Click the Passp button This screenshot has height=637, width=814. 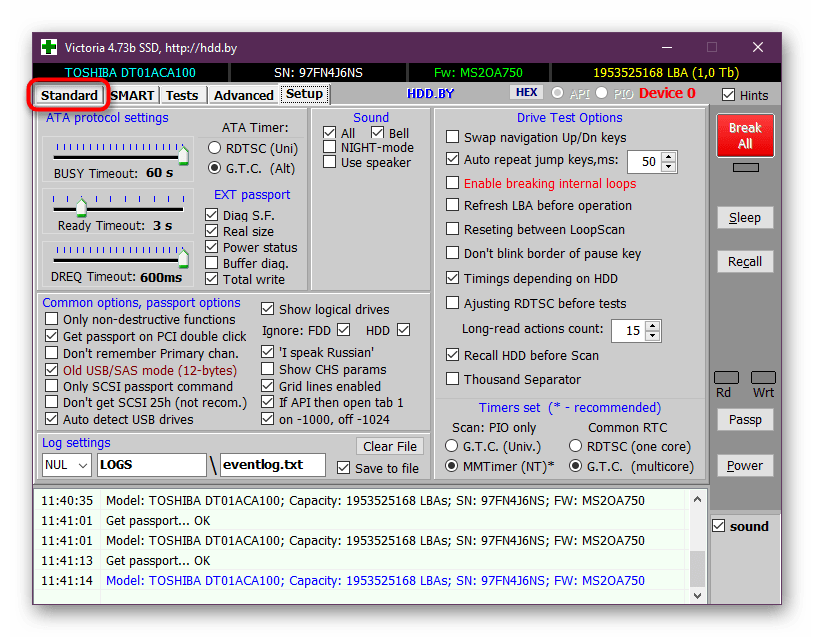click(745, 419)
